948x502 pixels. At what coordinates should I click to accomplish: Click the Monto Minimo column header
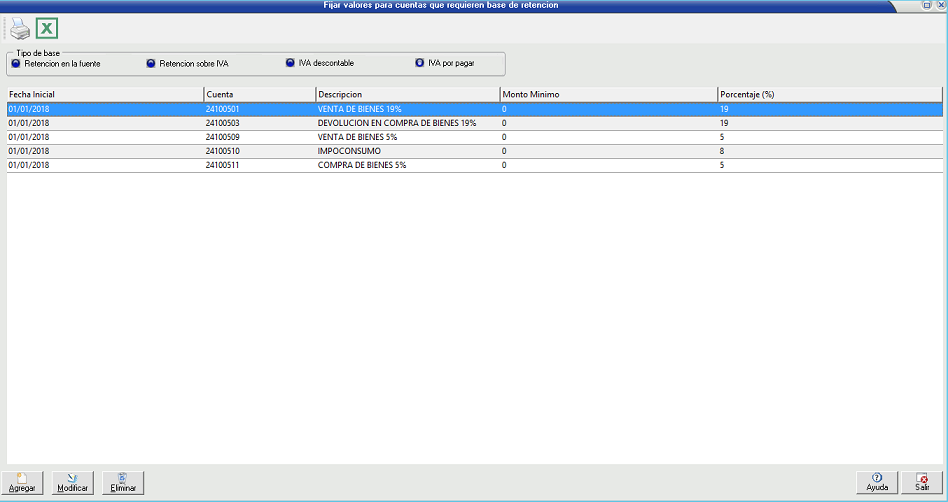click(x=607, y=94)
